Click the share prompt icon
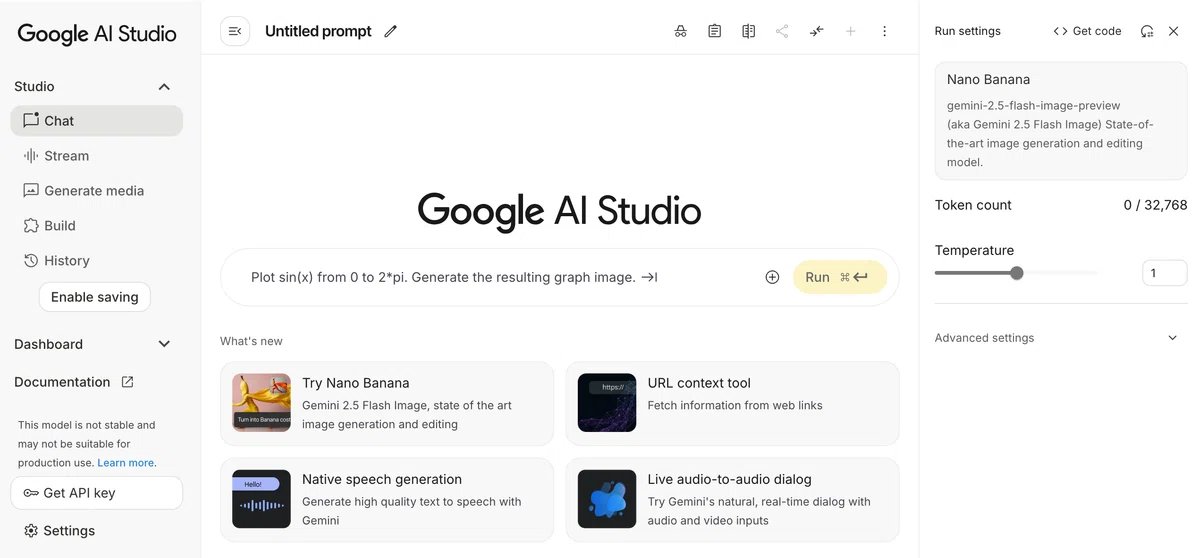The width and height of the screenshot is (1200, 558). coord(782,31)
